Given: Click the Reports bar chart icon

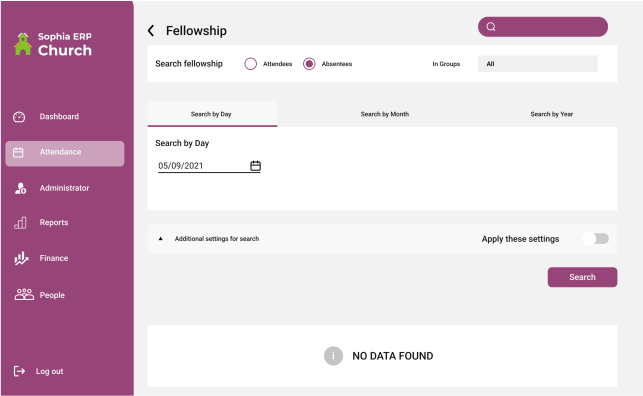Looking at the screenshot, I should coord(20,223).
